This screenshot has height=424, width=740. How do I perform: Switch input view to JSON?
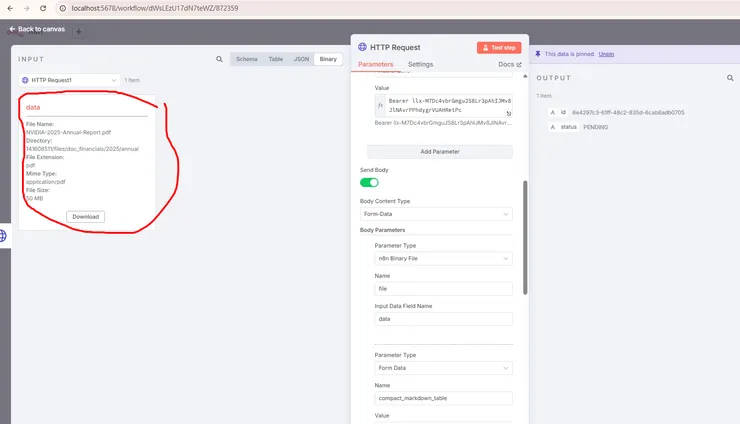(301, 59)
